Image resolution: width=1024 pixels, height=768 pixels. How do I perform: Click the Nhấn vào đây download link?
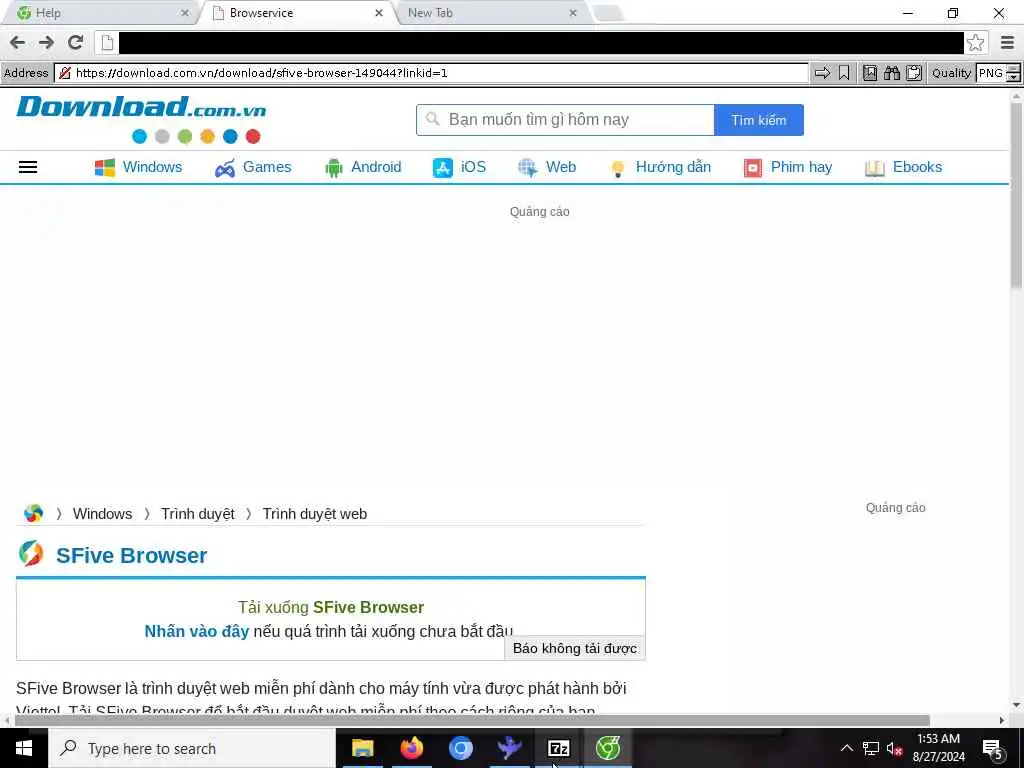click(x=197, y=632)
